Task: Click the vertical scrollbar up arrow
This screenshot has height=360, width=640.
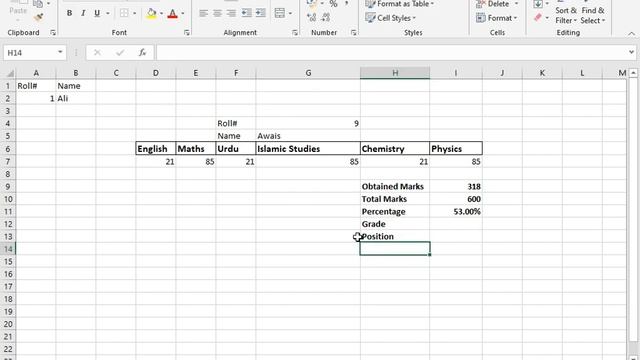Action: point(633,73)
